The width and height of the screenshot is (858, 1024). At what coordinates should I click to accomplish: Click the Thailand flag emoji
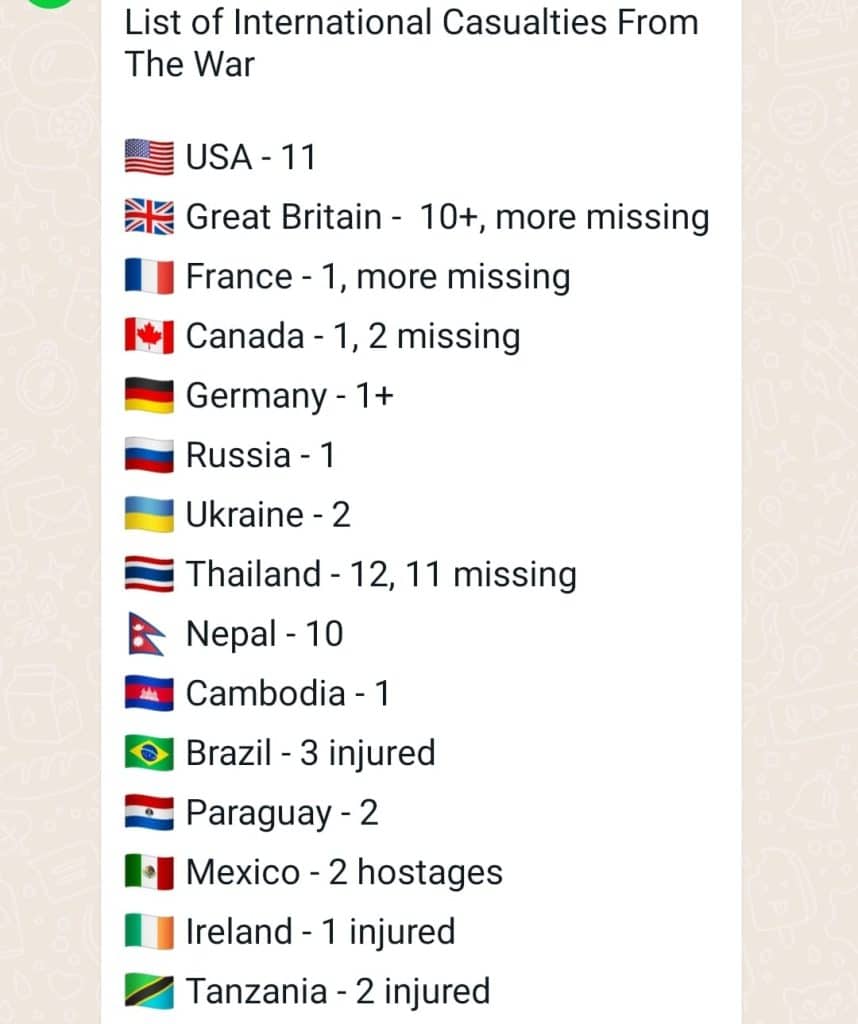coord(150,574)
